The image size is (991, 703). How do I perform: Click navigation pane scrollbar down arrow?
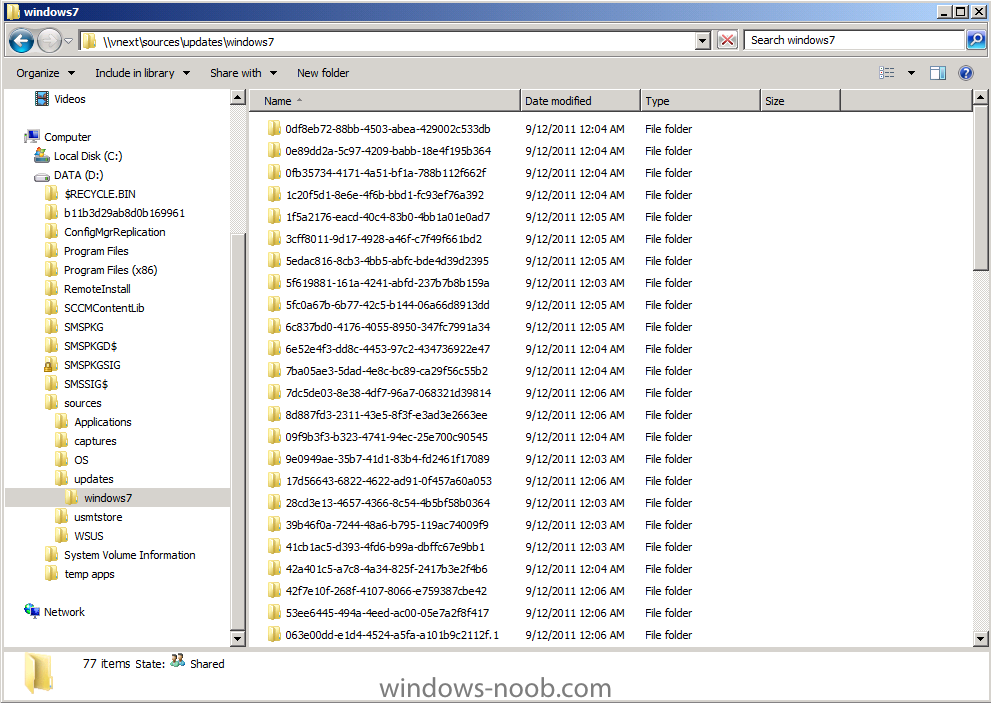[237, 639]
